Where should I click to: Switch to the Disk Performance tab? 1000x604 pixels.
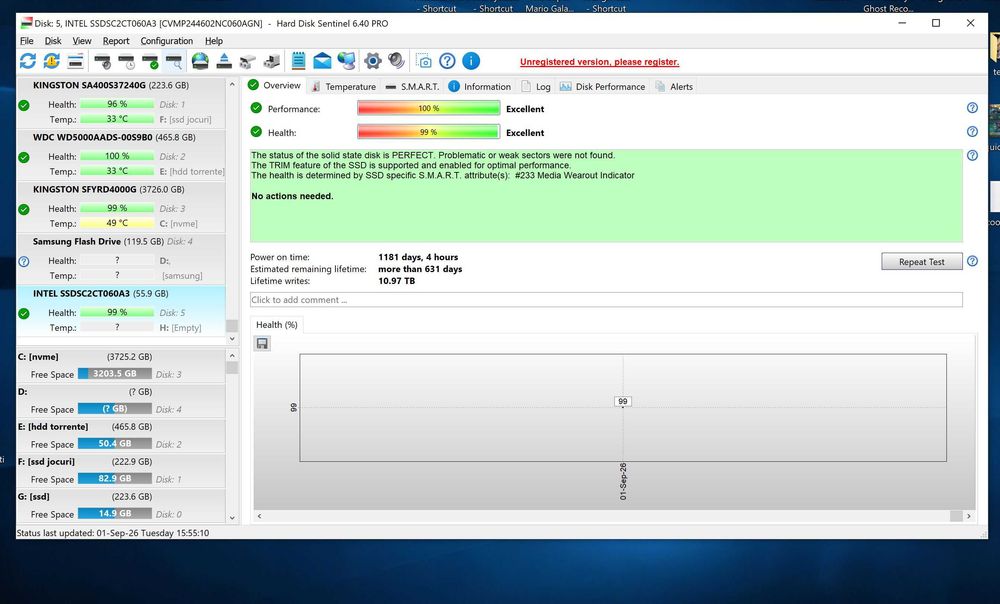[x=603, y=86]
